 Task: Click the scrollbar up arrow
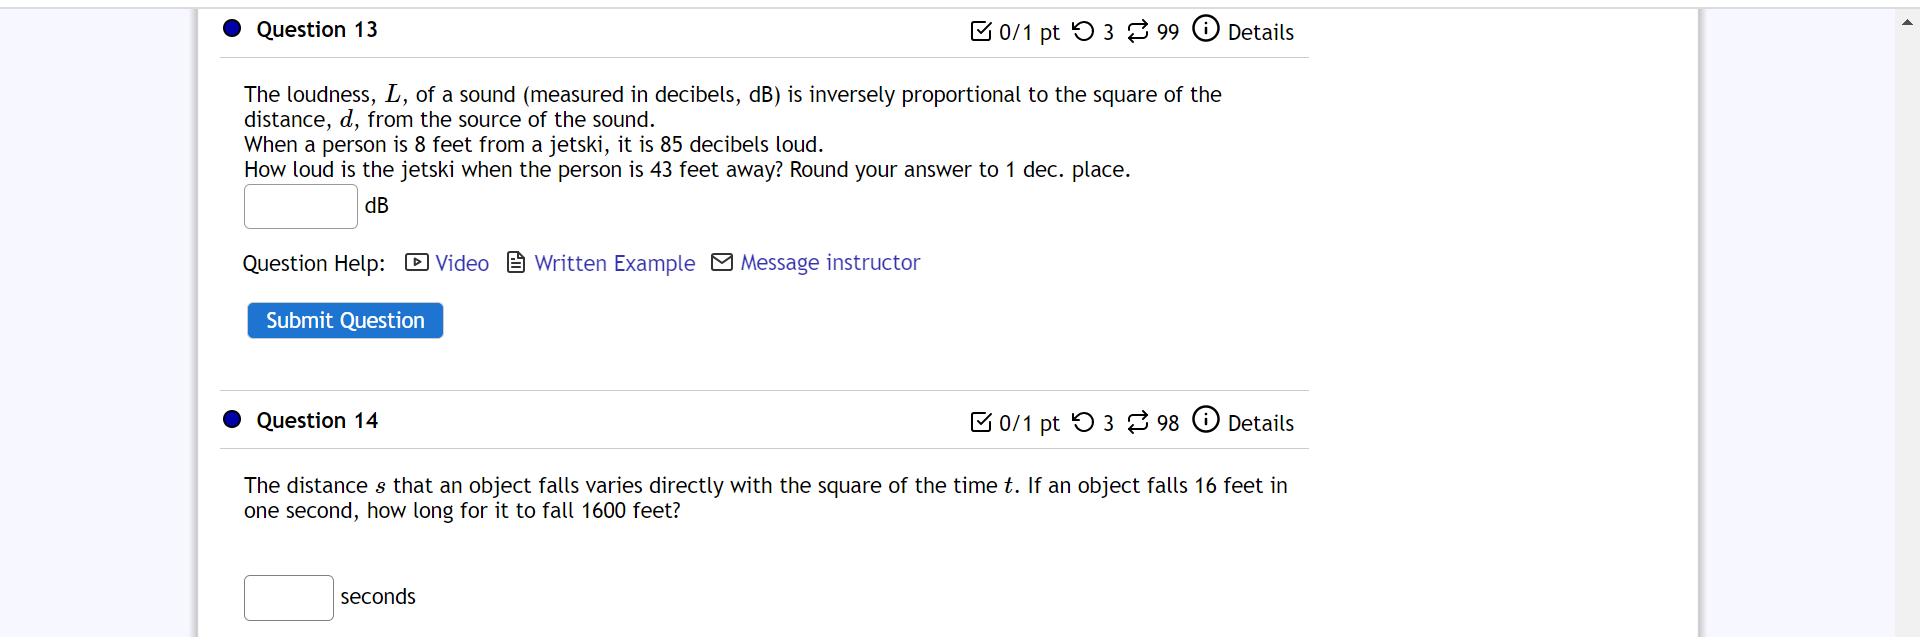point(1906,21)
